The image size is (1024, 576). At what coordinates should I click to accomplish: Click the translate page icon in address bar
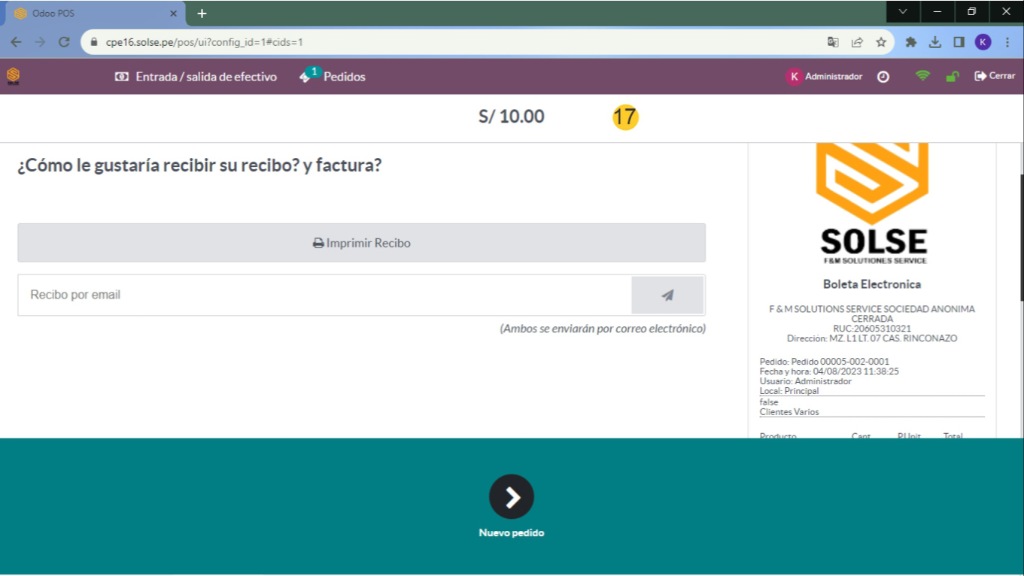coord(832,42)
